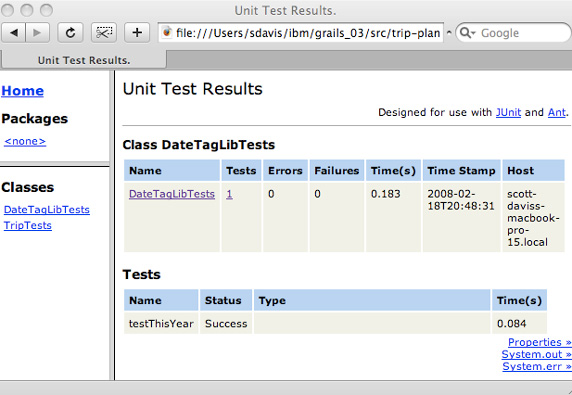This screenshot has width=572, height=395.
Task: Open DateTagLibTests in the Classes list
Action: [47, 210]
